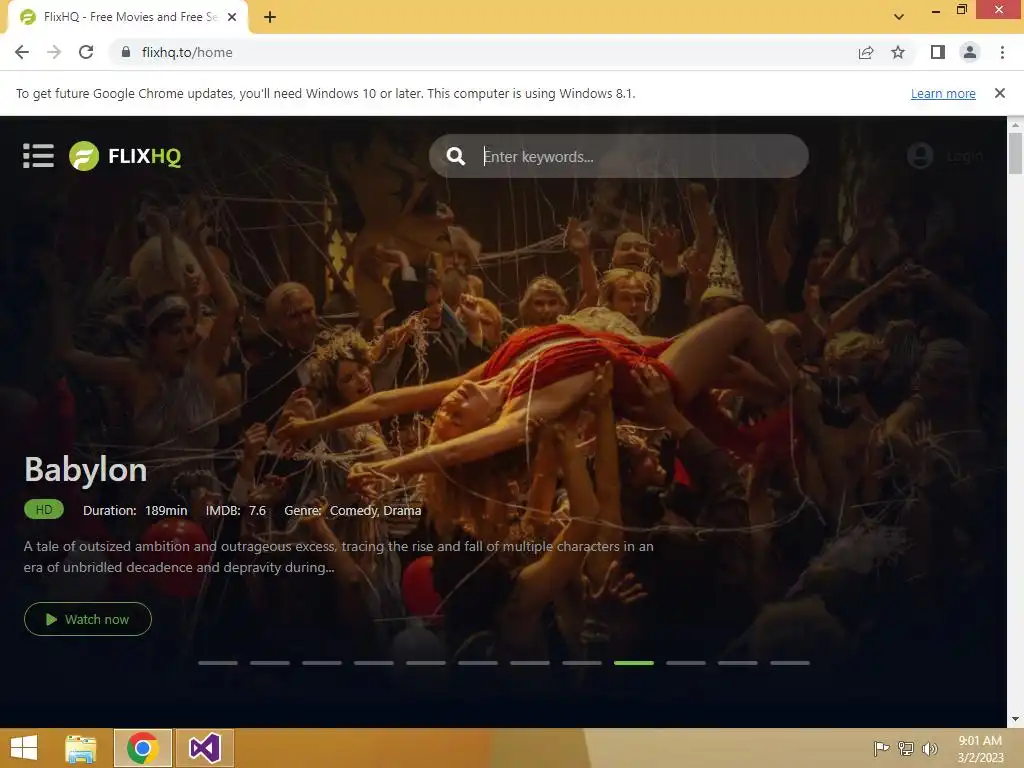Image resolution: width=1024 pixels, height=768 pixels.
Task: Click the network tray icon
Action: pos(906,748)
